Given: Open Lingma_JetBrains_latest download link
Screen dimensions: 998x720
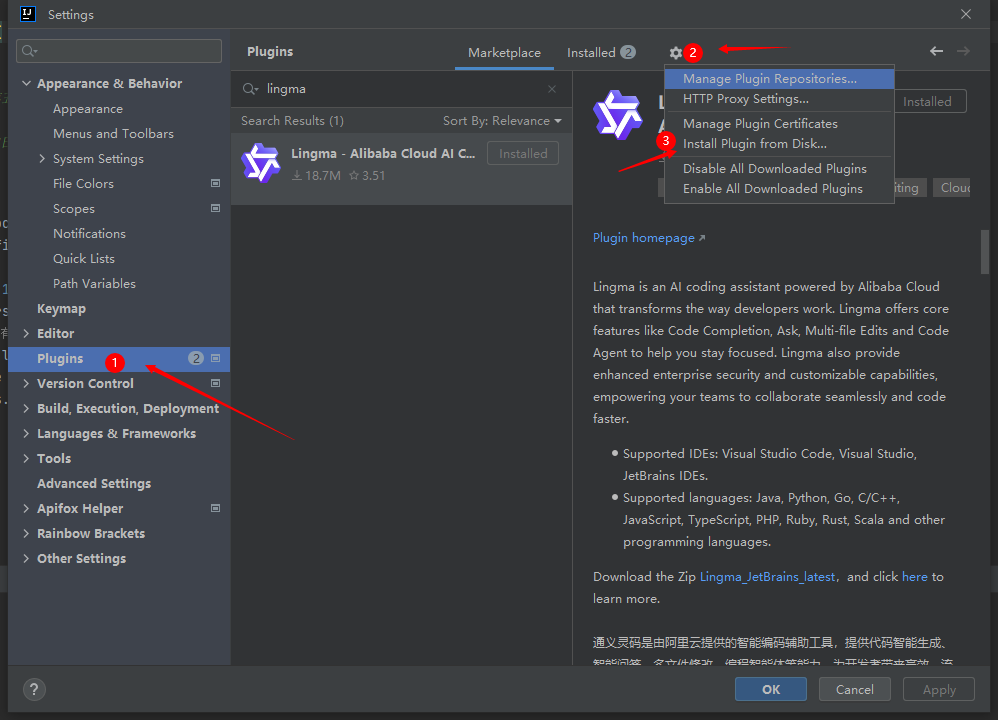Looking at the screenshot, I should pyautogui.click(x=767, y=577).
